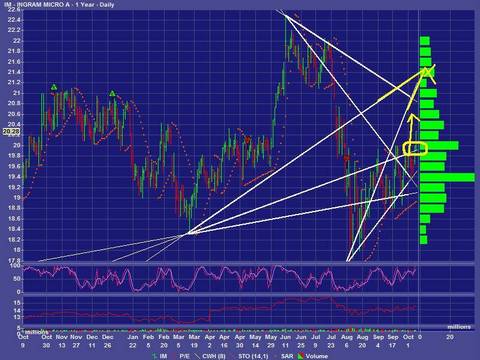
Task: Click the CWH (8) legend entry
Action: tap(209, 356)
